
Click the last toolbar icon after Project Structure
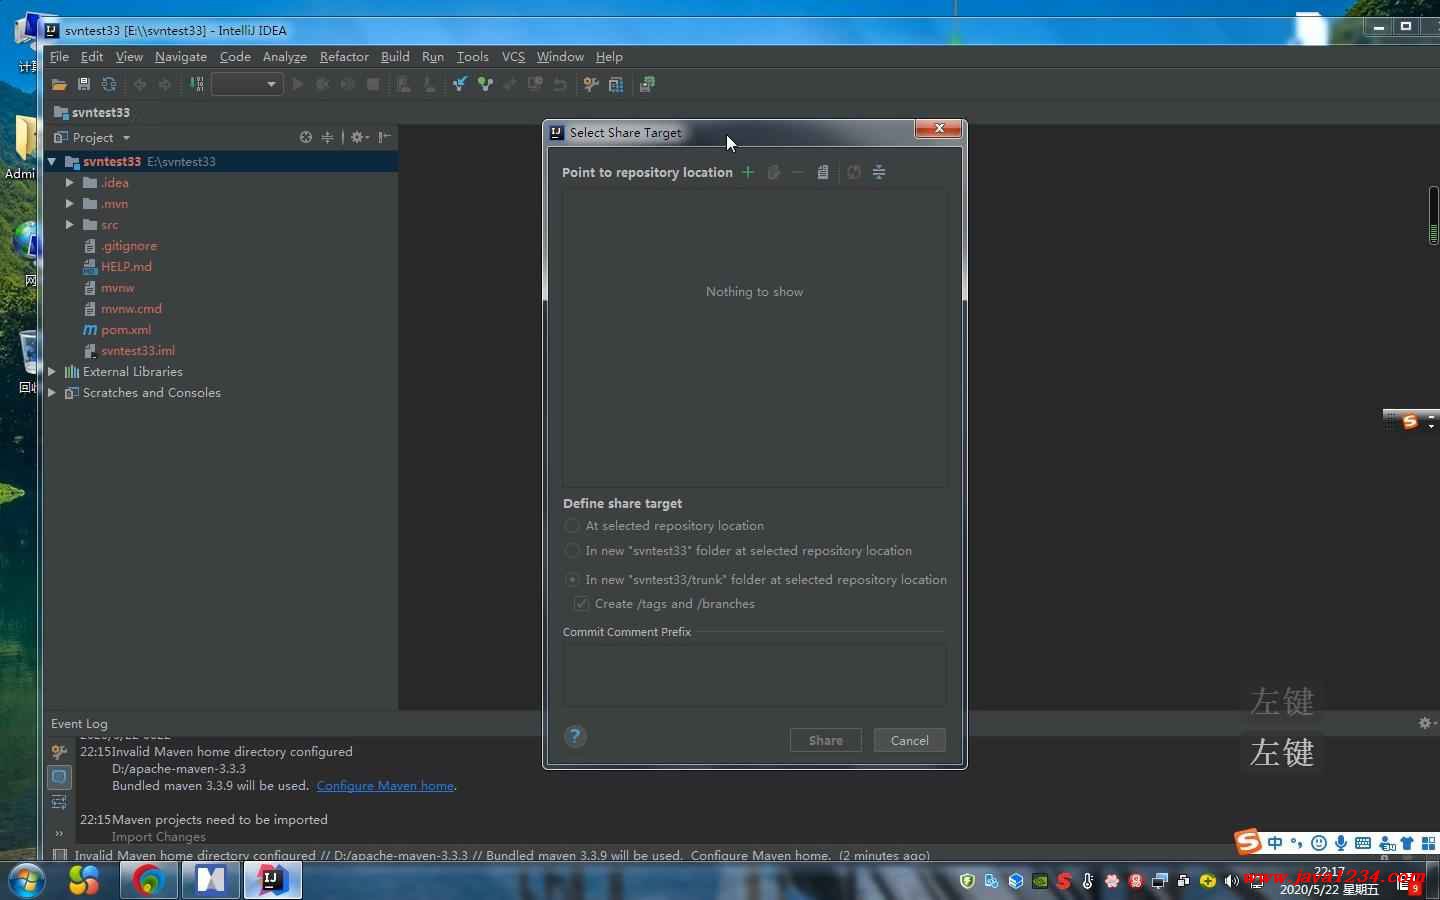[647, 85]
